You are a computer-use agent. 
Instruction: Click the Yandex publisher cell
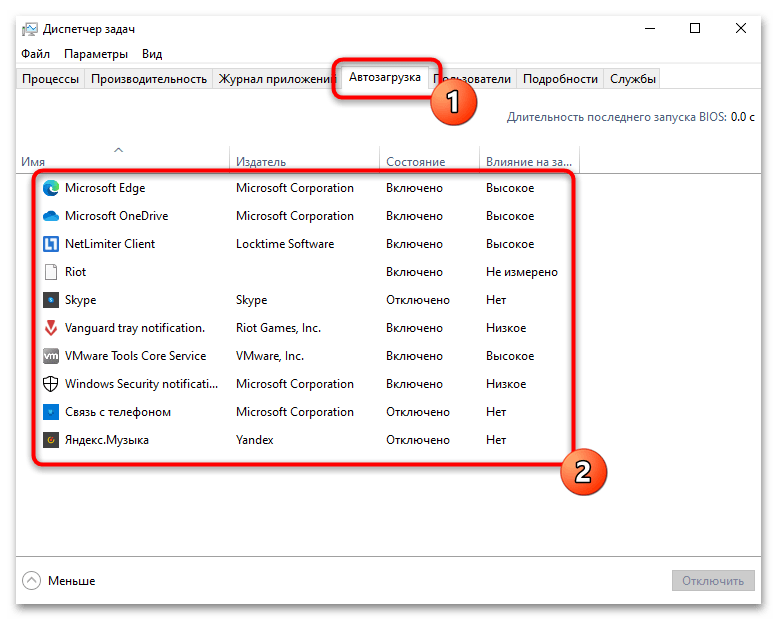(x=255, y=440)
